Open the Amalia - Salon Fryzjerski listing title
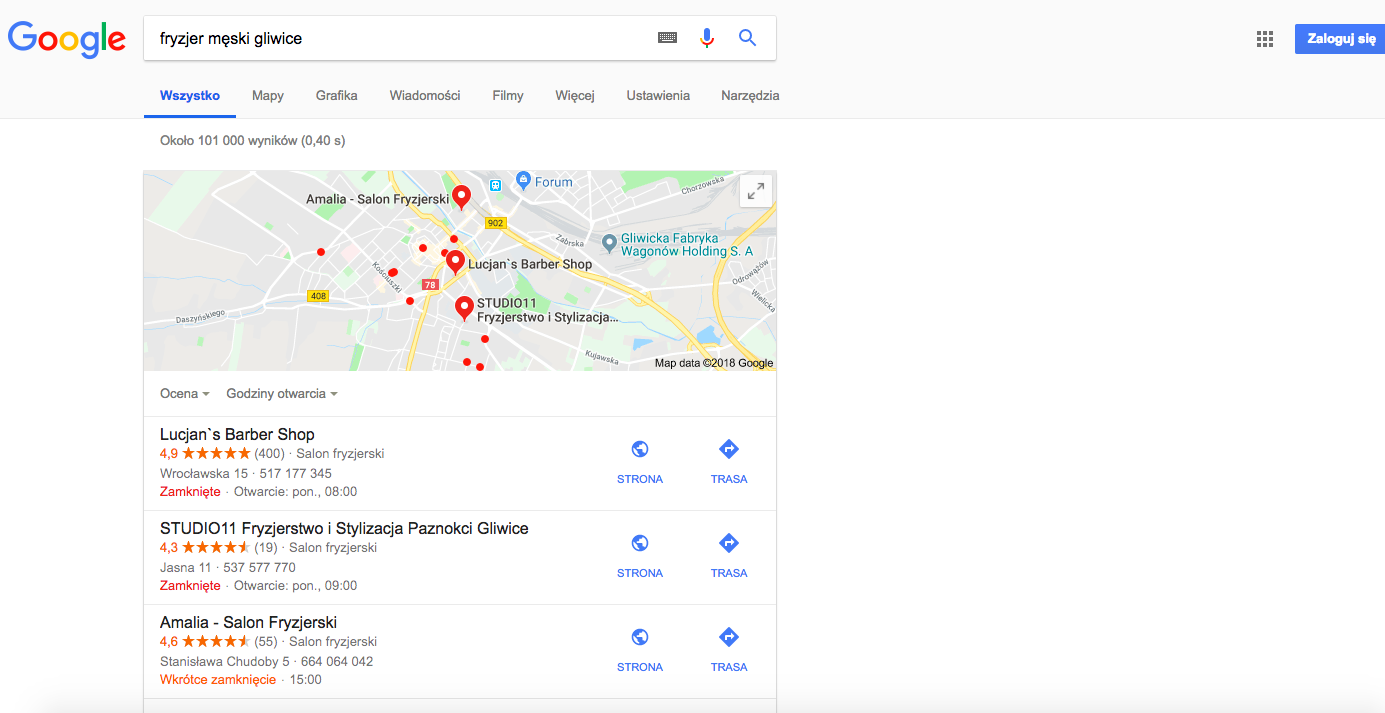The image size is (1385, 713). click(x=248, y=622)
